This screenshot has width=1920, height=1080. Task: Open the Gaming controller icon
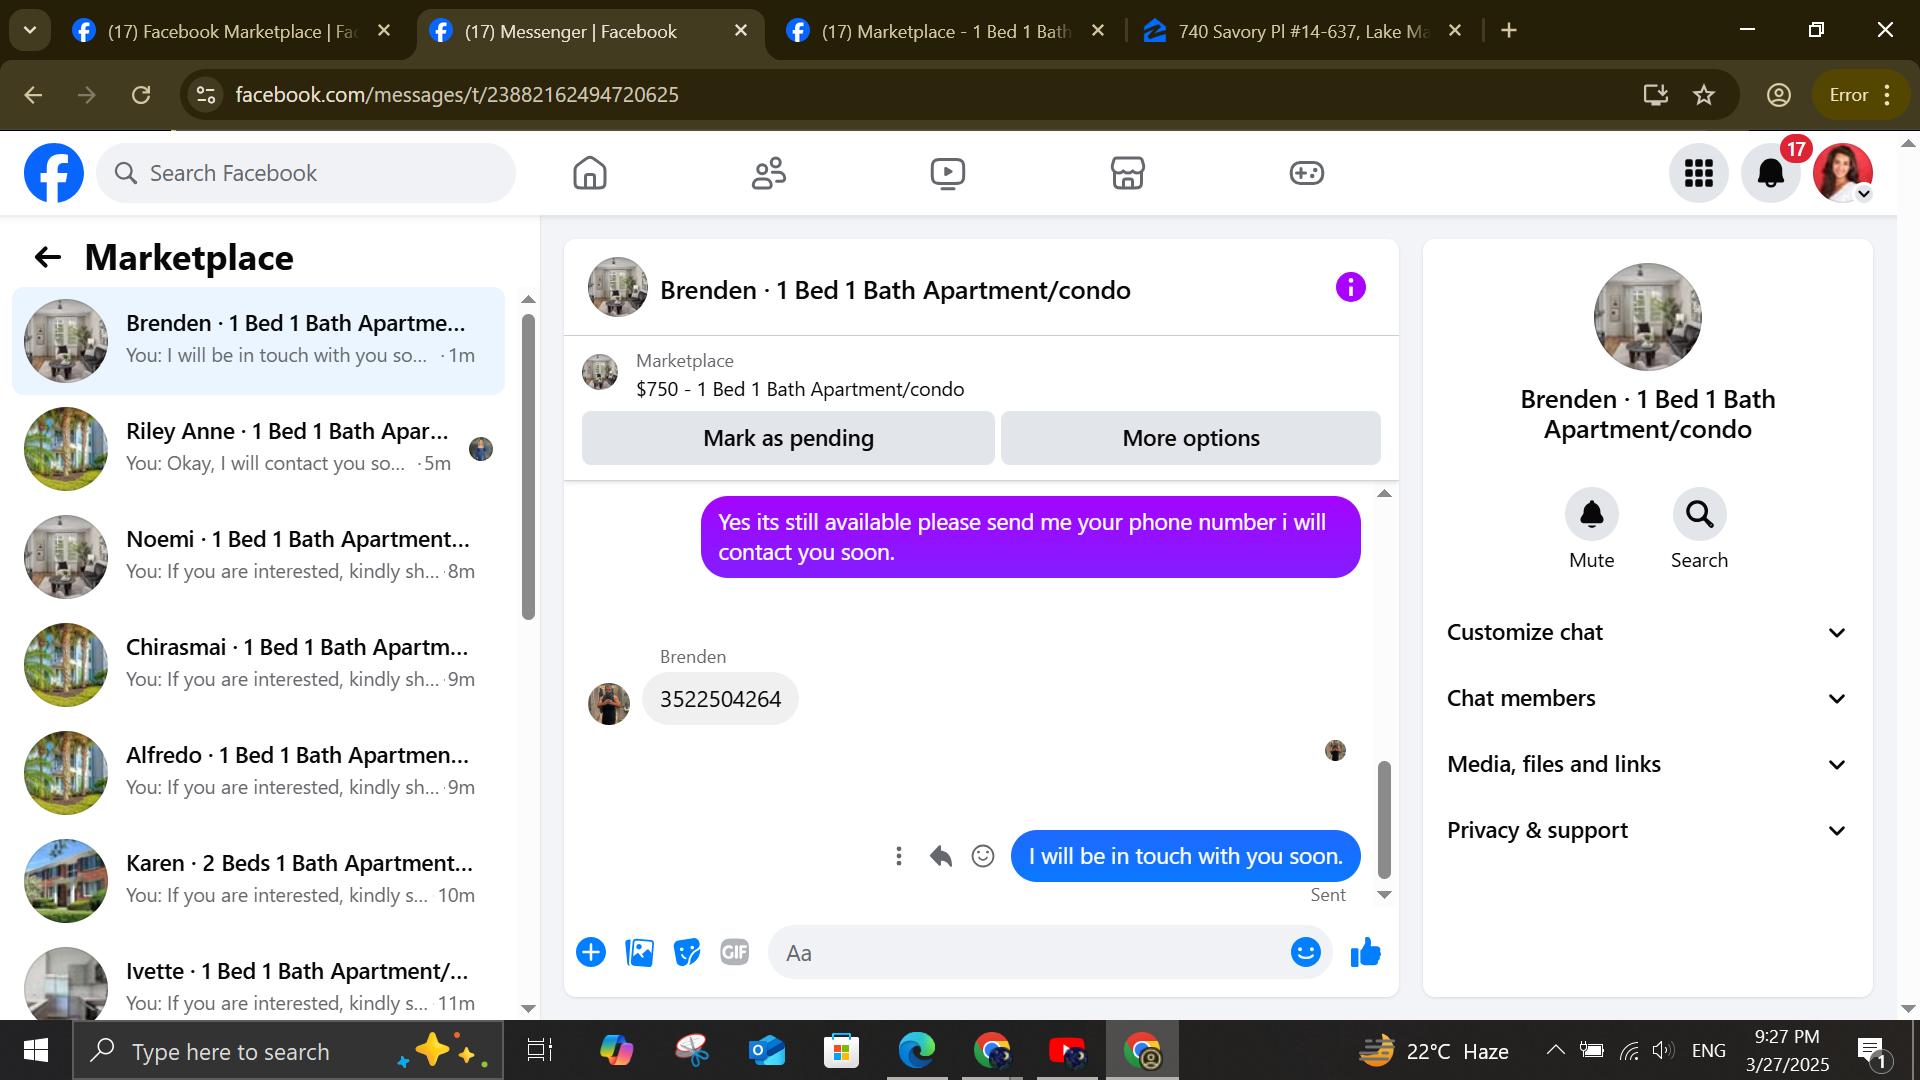coord(1306,173)
